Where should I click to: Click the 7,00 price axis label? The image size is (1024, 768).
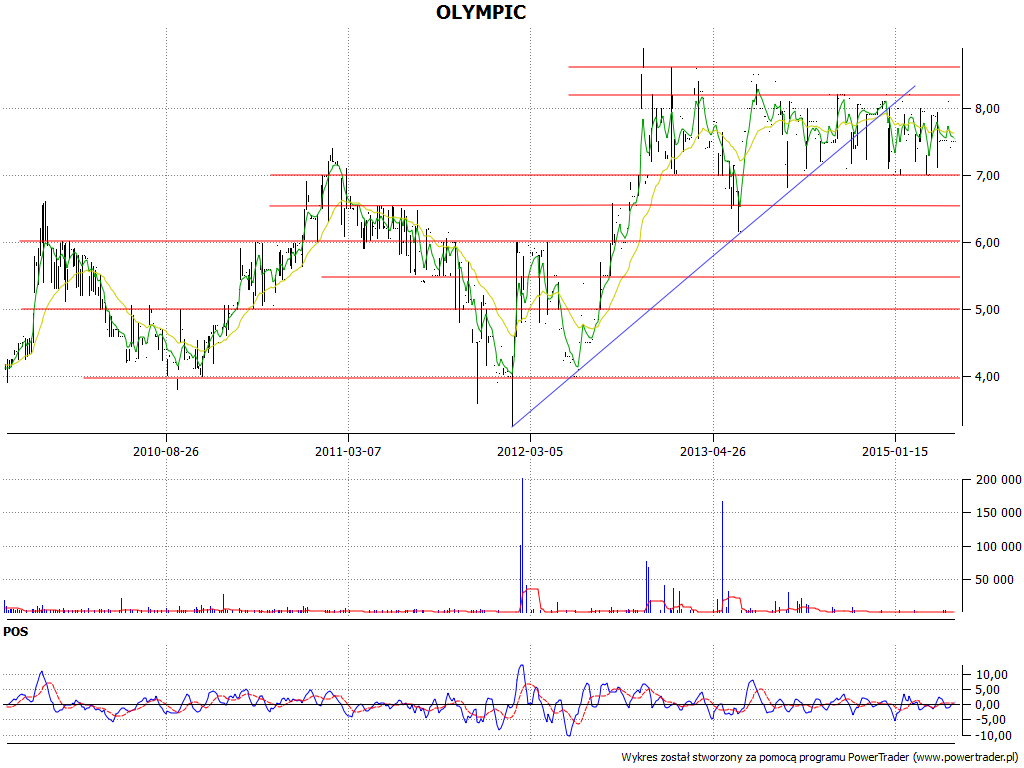[x=987, y=176]
